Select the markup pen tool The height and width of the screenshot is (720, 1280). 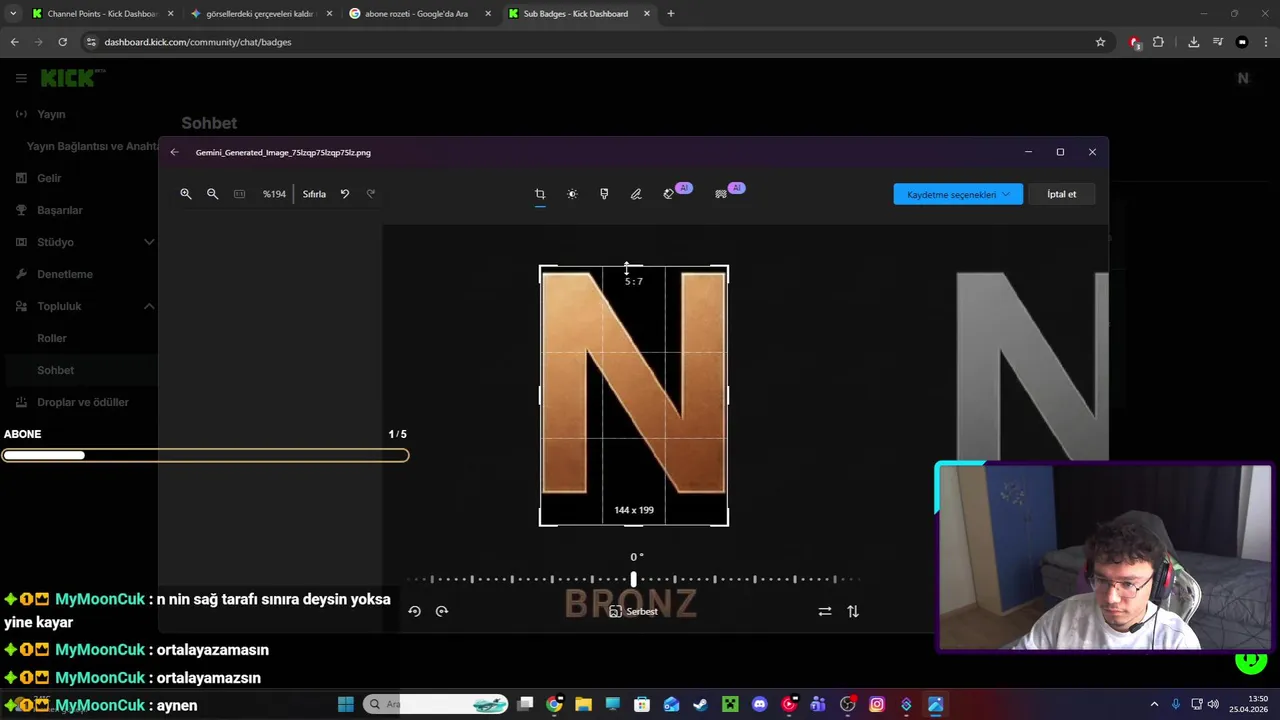(x=636, y=194)
